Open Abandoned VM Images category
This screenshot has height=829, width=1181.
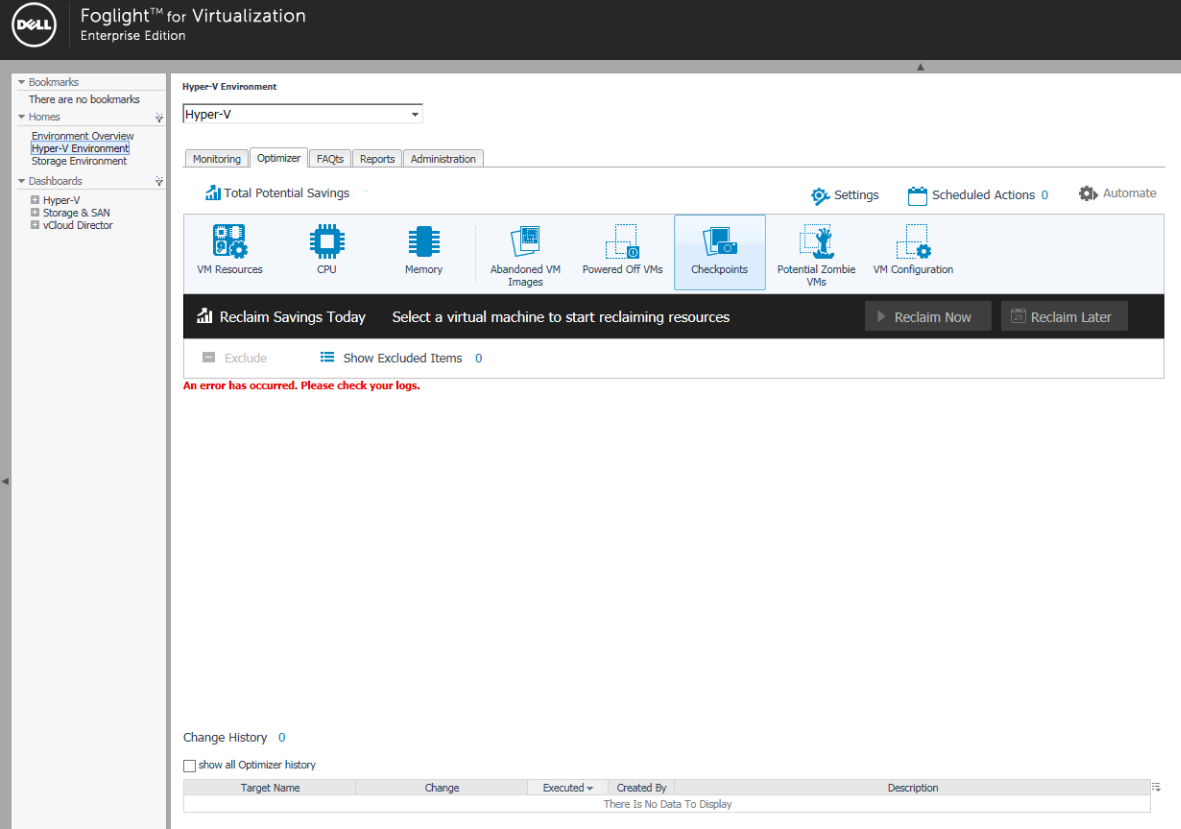click(x=525, y=255)
